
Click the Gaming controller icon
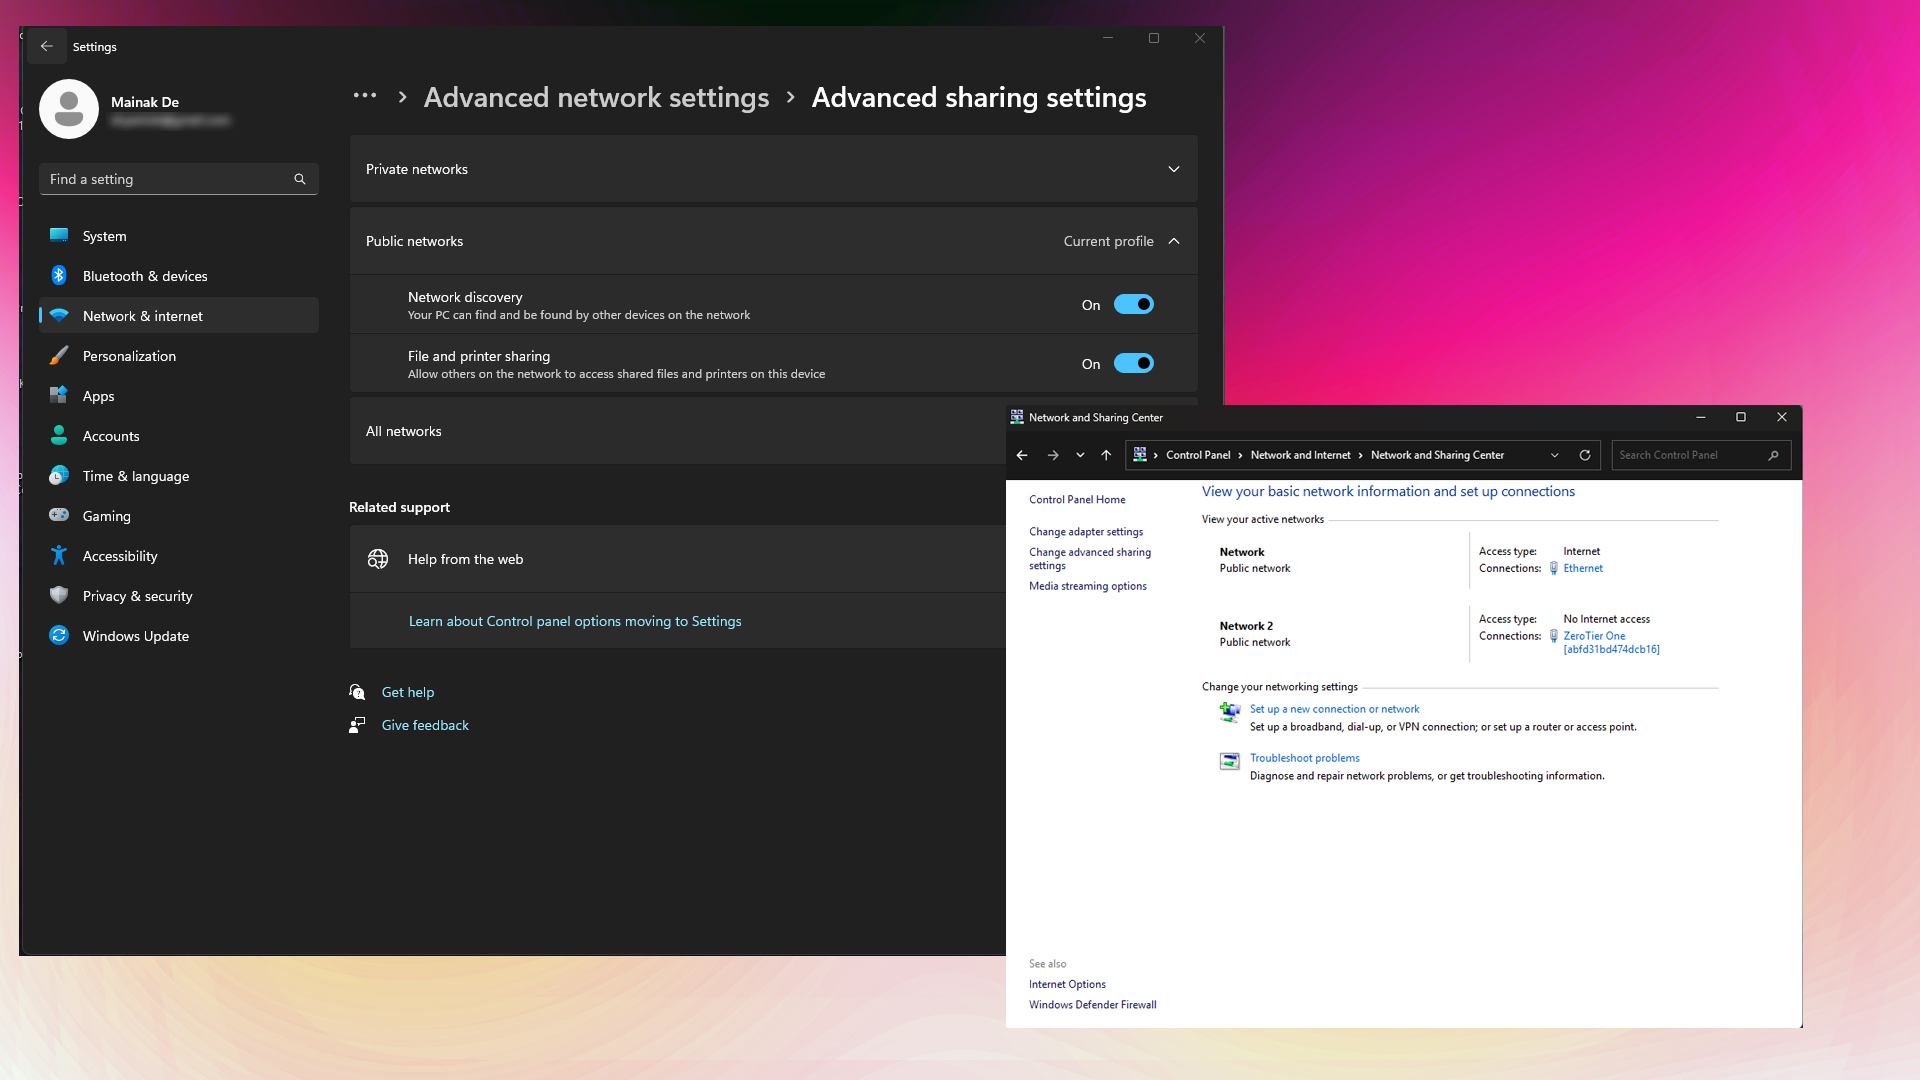coord(59,516)
